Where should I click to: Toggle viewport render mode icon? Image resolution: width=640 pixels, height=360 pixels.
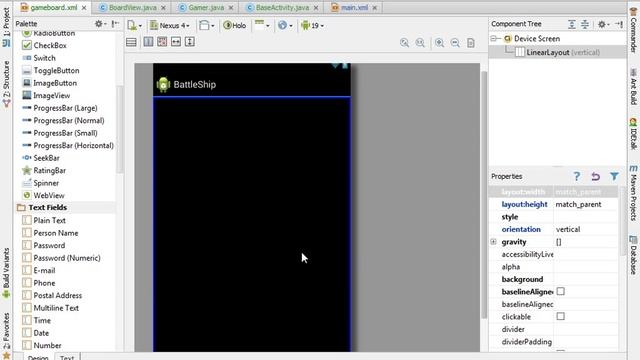[131, 42]
